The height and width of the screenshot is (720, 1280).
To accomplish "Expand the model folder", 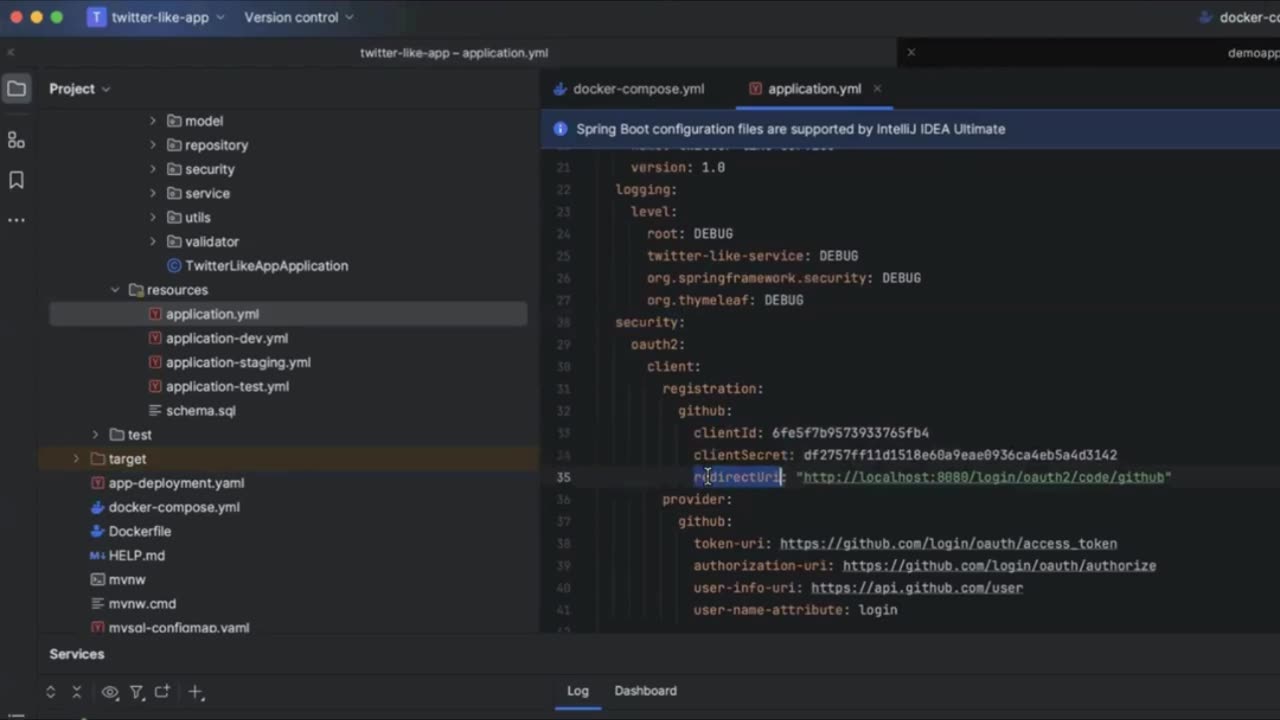I will [153, 121].
